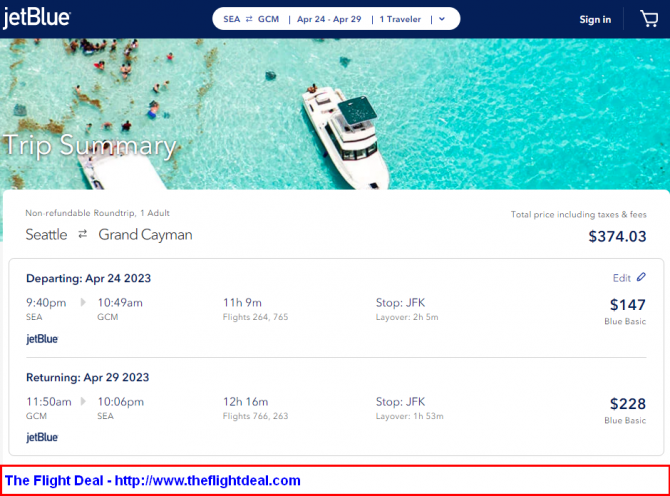Click 'Flights 264, 765' text

tap(256, 317)
